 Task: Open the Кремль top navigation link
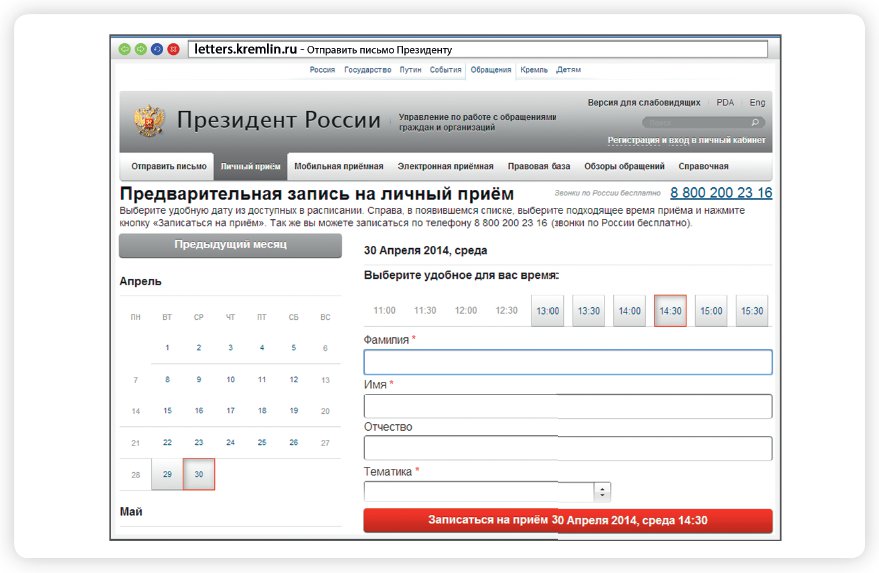(x=534, y=70)
